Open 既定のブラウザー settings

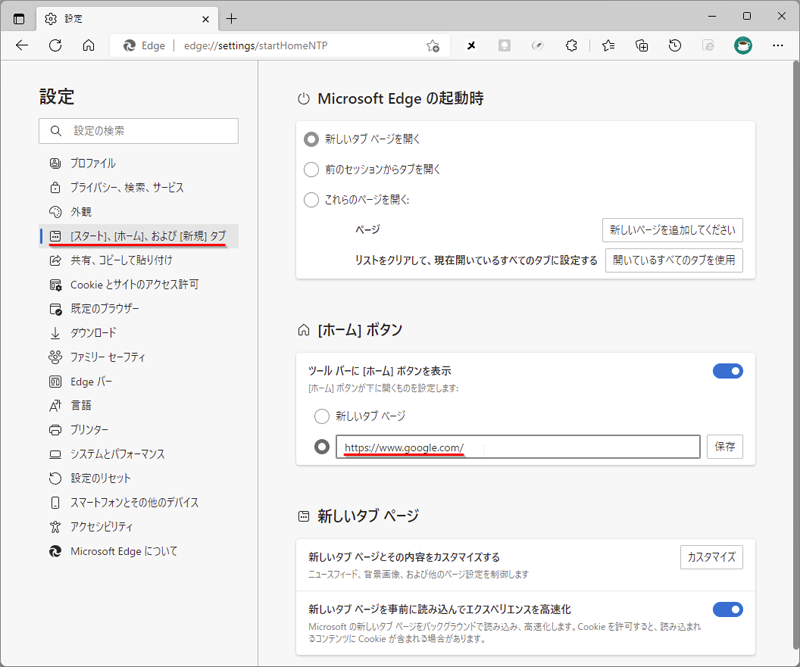[138, 309]
